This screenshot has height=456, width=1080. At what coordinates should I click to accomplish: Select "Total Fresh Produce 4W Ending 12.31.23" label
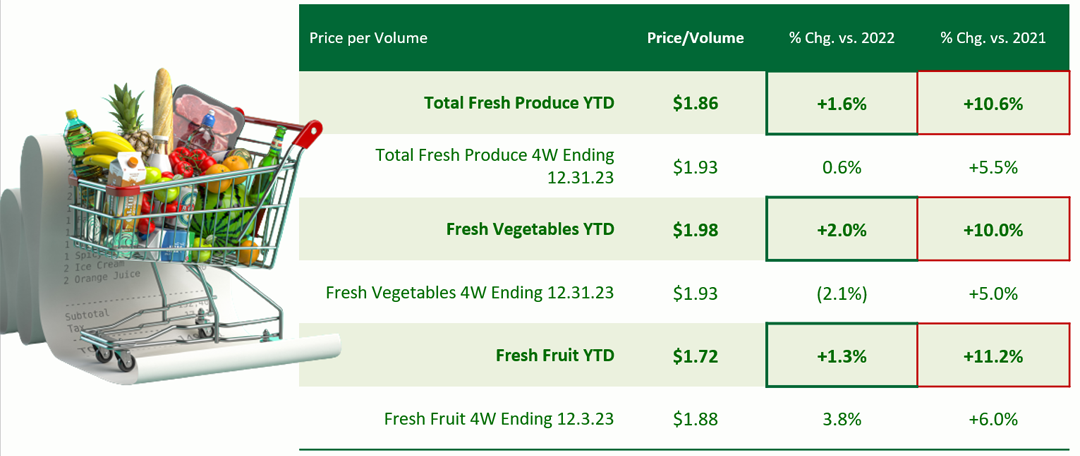(494, 166)
